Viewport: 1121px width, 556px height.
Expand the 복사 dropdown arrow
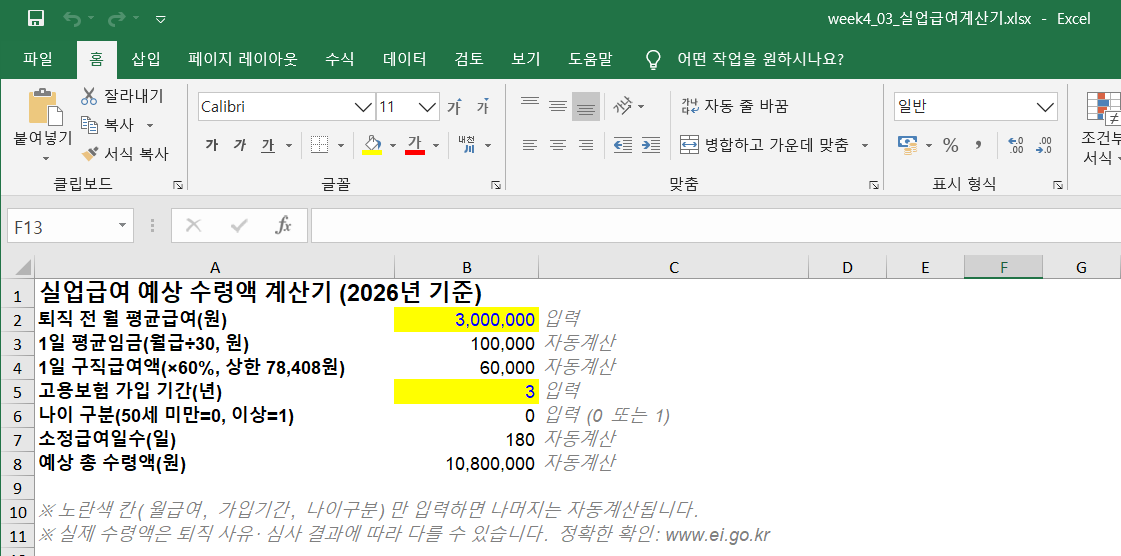[x=150, y=126]
